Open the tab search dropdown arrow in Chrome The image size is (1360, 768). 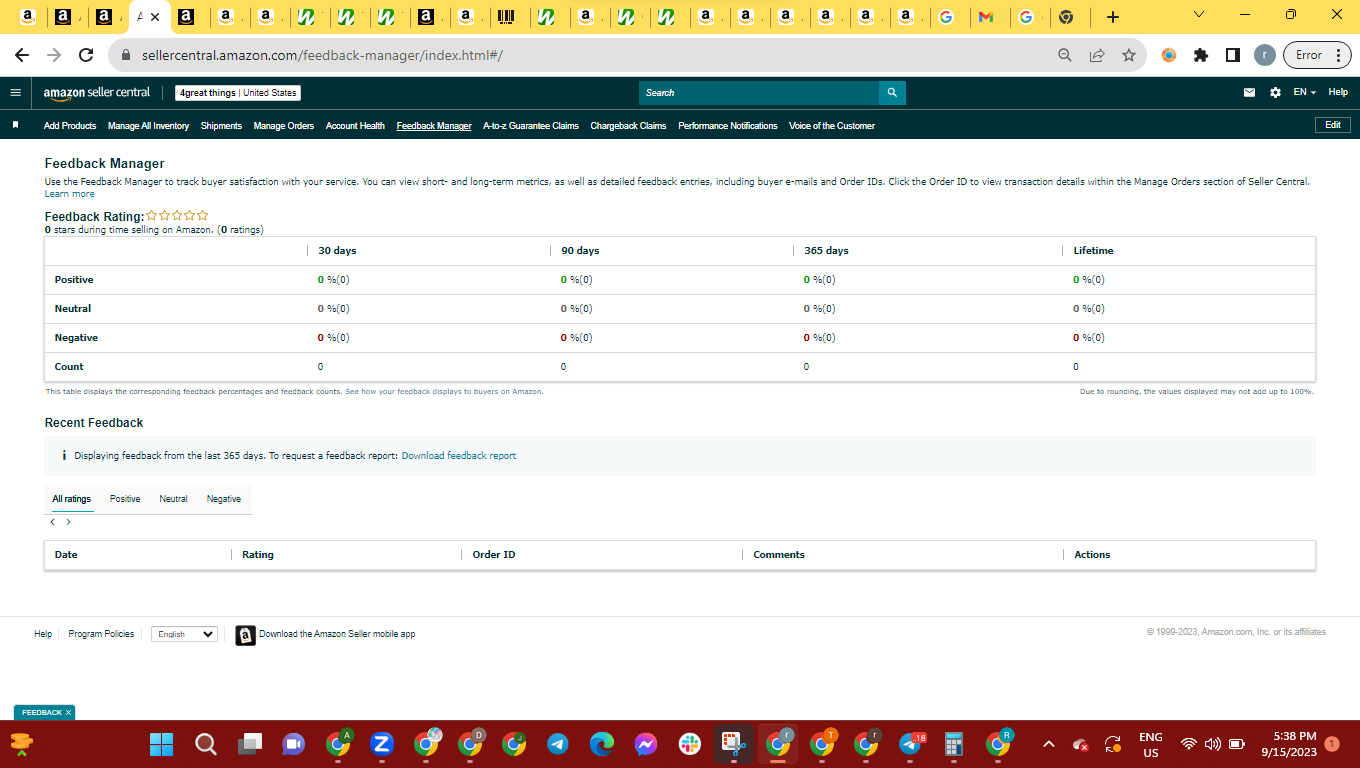(x=1199, y=15)
